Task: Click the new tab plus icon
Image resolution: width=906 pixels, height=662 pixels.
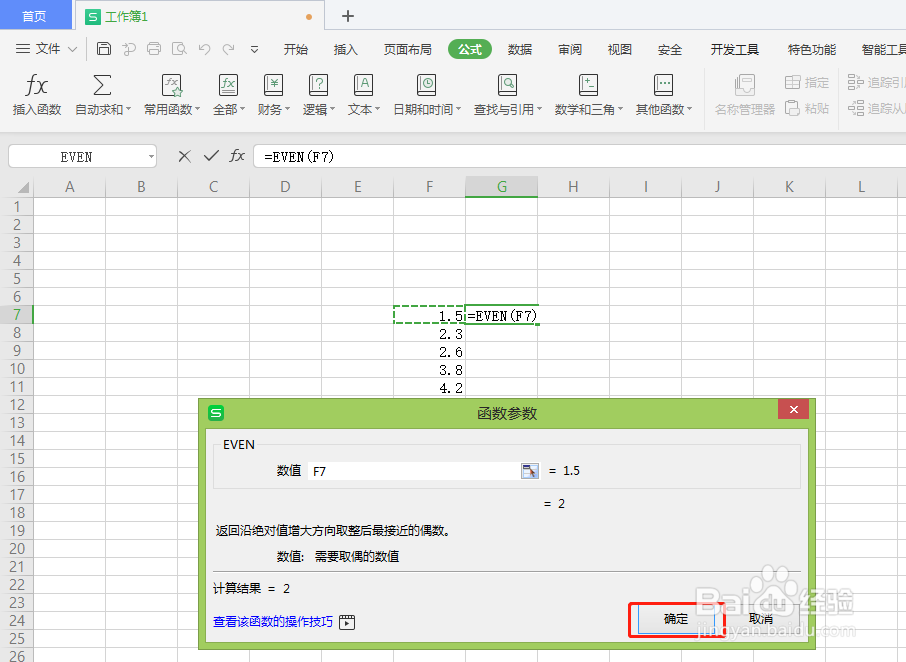Action: point(348,16)
